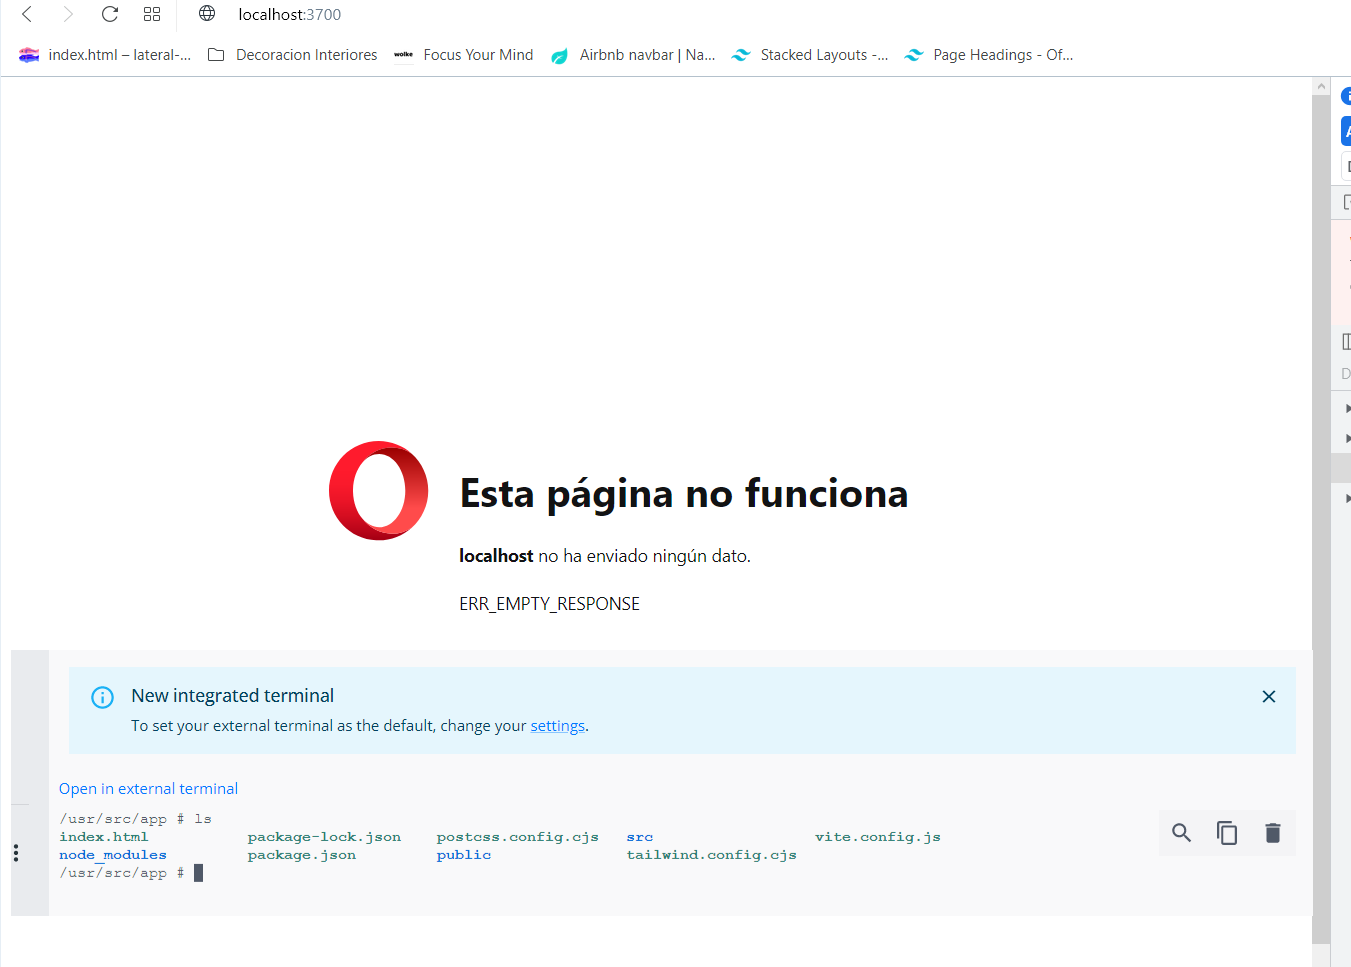The image size is (1351, 967).
Task: Click the Esta página no funciona heading
Action: pos(684,494)
